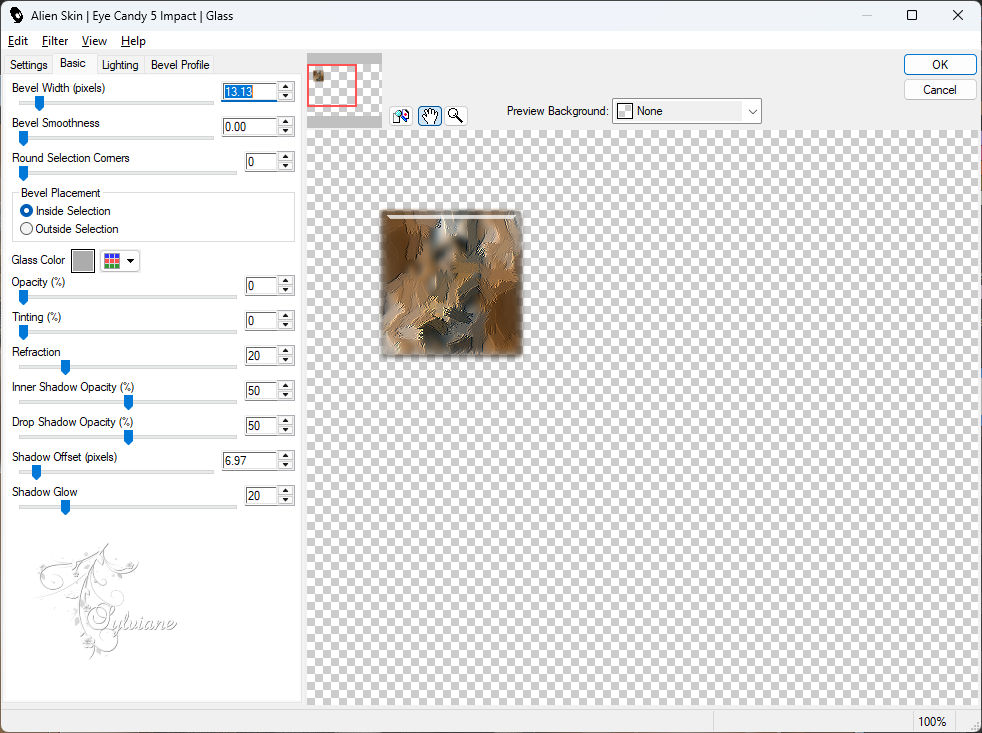
Task: Click the show original preview toggle icon
Action: [401, 116]
